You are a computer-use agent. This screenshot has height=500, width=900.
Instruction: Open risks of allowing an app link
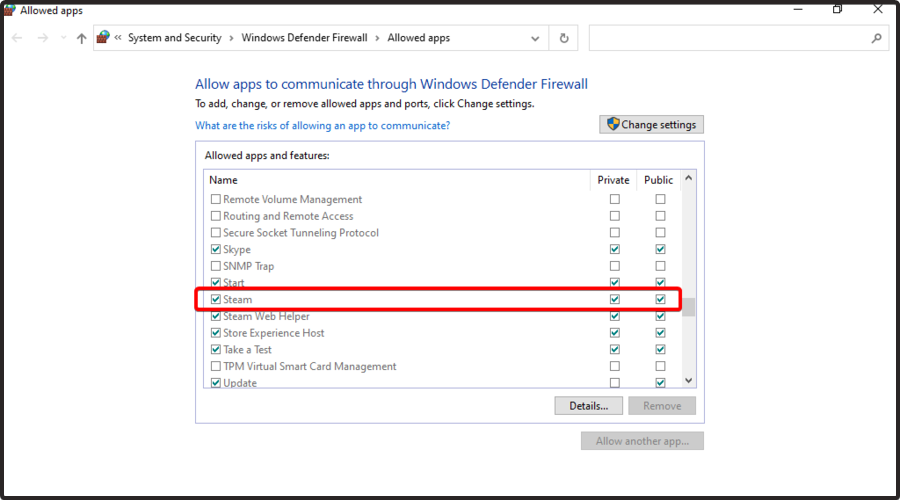(x=323, y=125)
